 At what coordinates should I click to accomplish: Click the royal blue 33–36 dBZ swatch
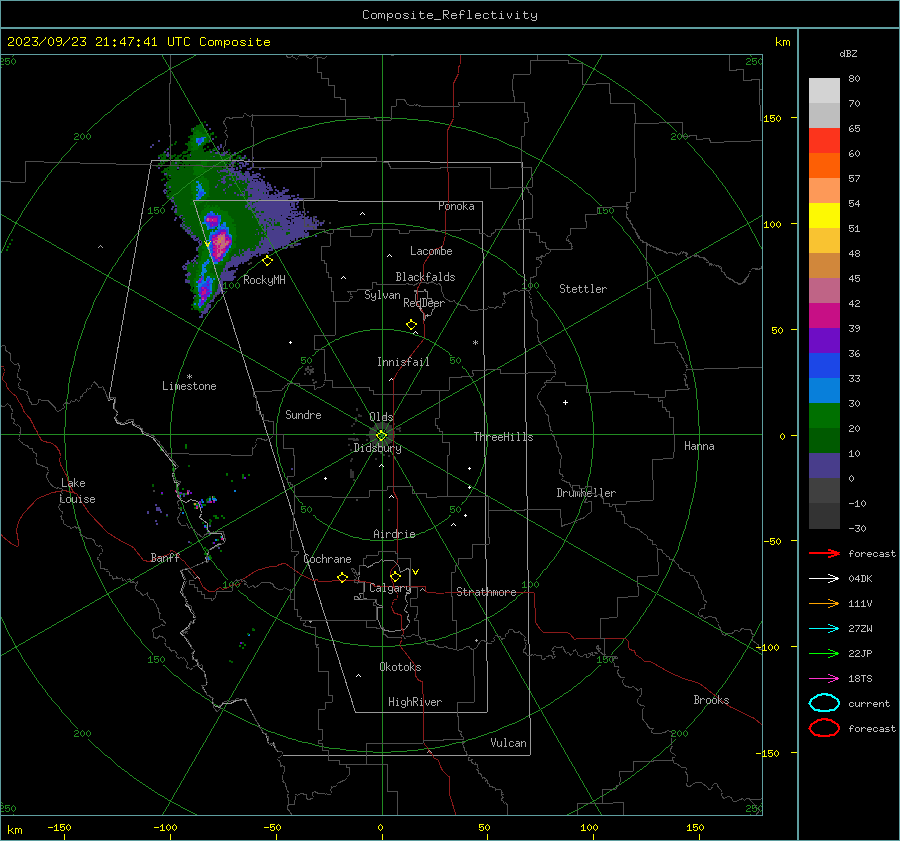tap(824, 366)
